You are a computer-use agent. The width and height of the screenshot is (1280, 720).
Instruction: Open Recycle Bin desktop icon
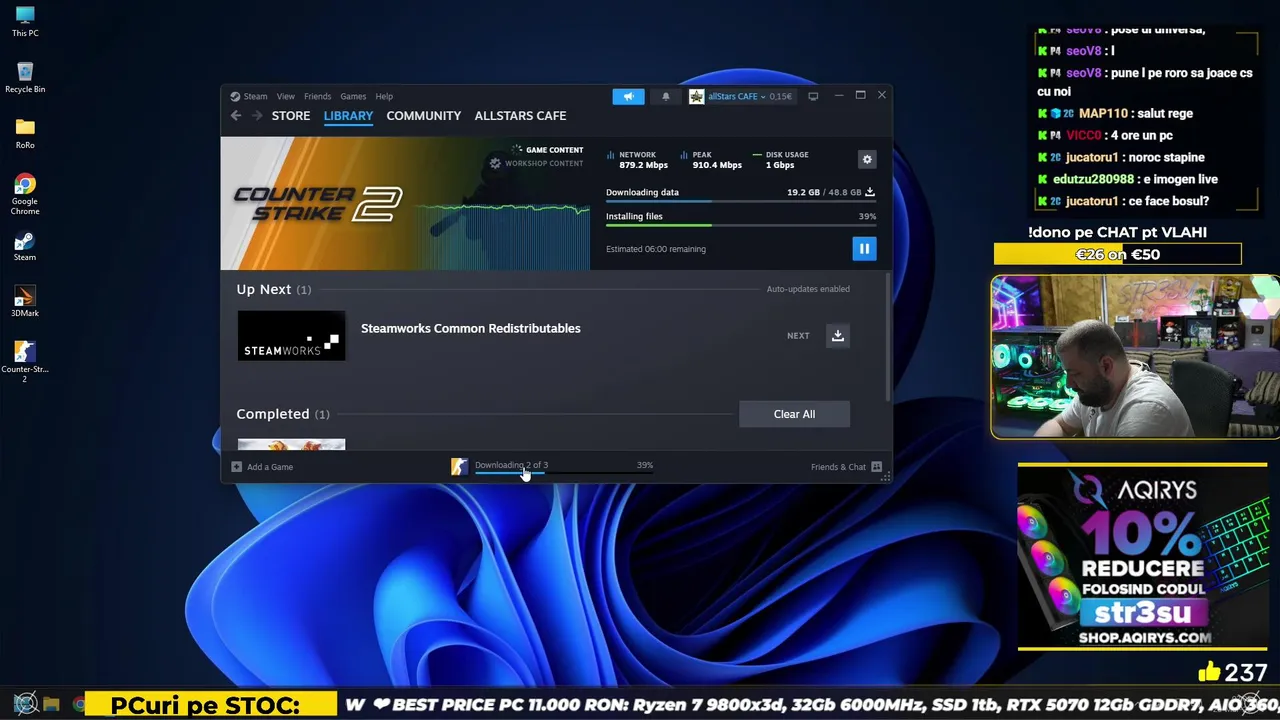[25, 78]
